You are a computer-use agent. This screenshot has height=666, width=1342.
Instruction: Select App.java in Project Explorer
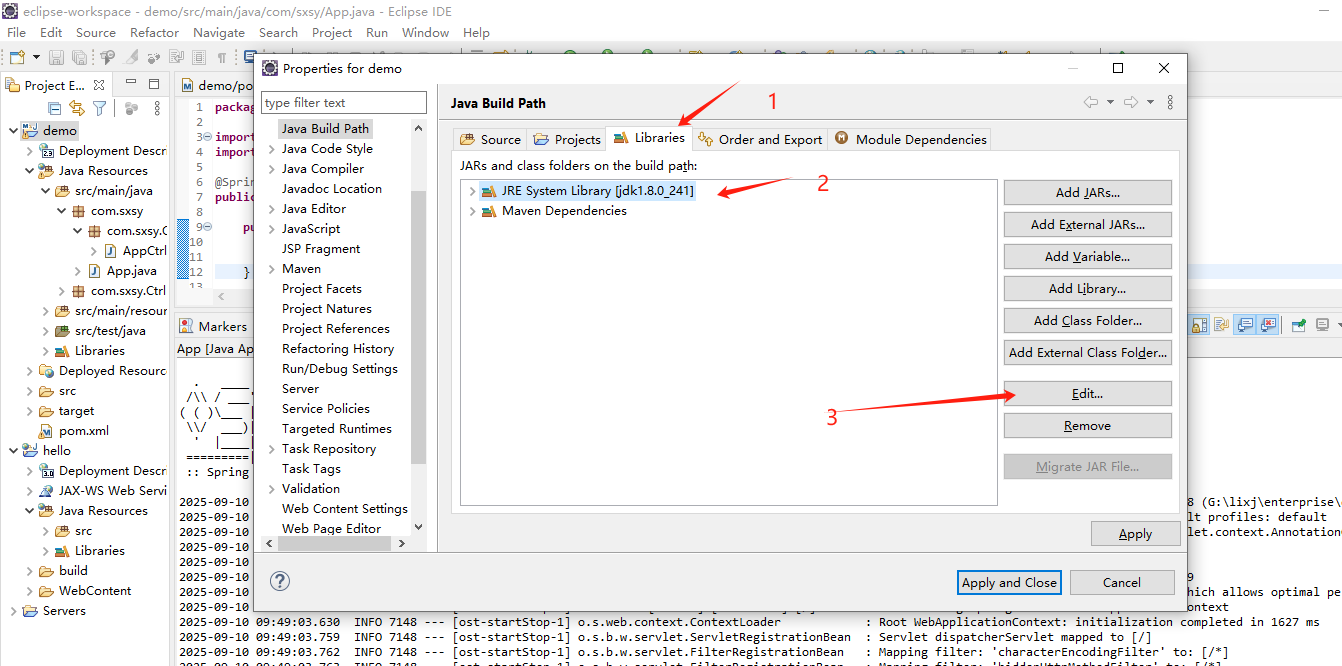132,271
